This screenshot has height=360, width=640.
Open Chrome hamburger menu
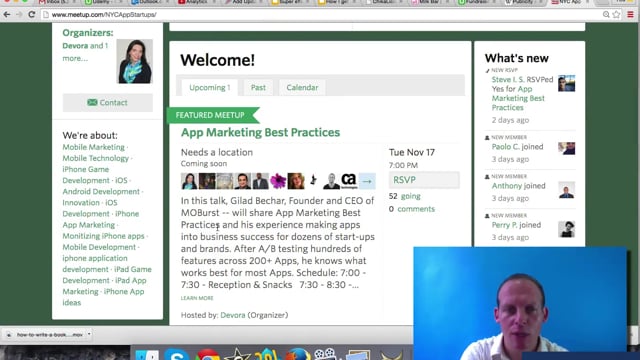pyautogui.click(x=631, y=15)
